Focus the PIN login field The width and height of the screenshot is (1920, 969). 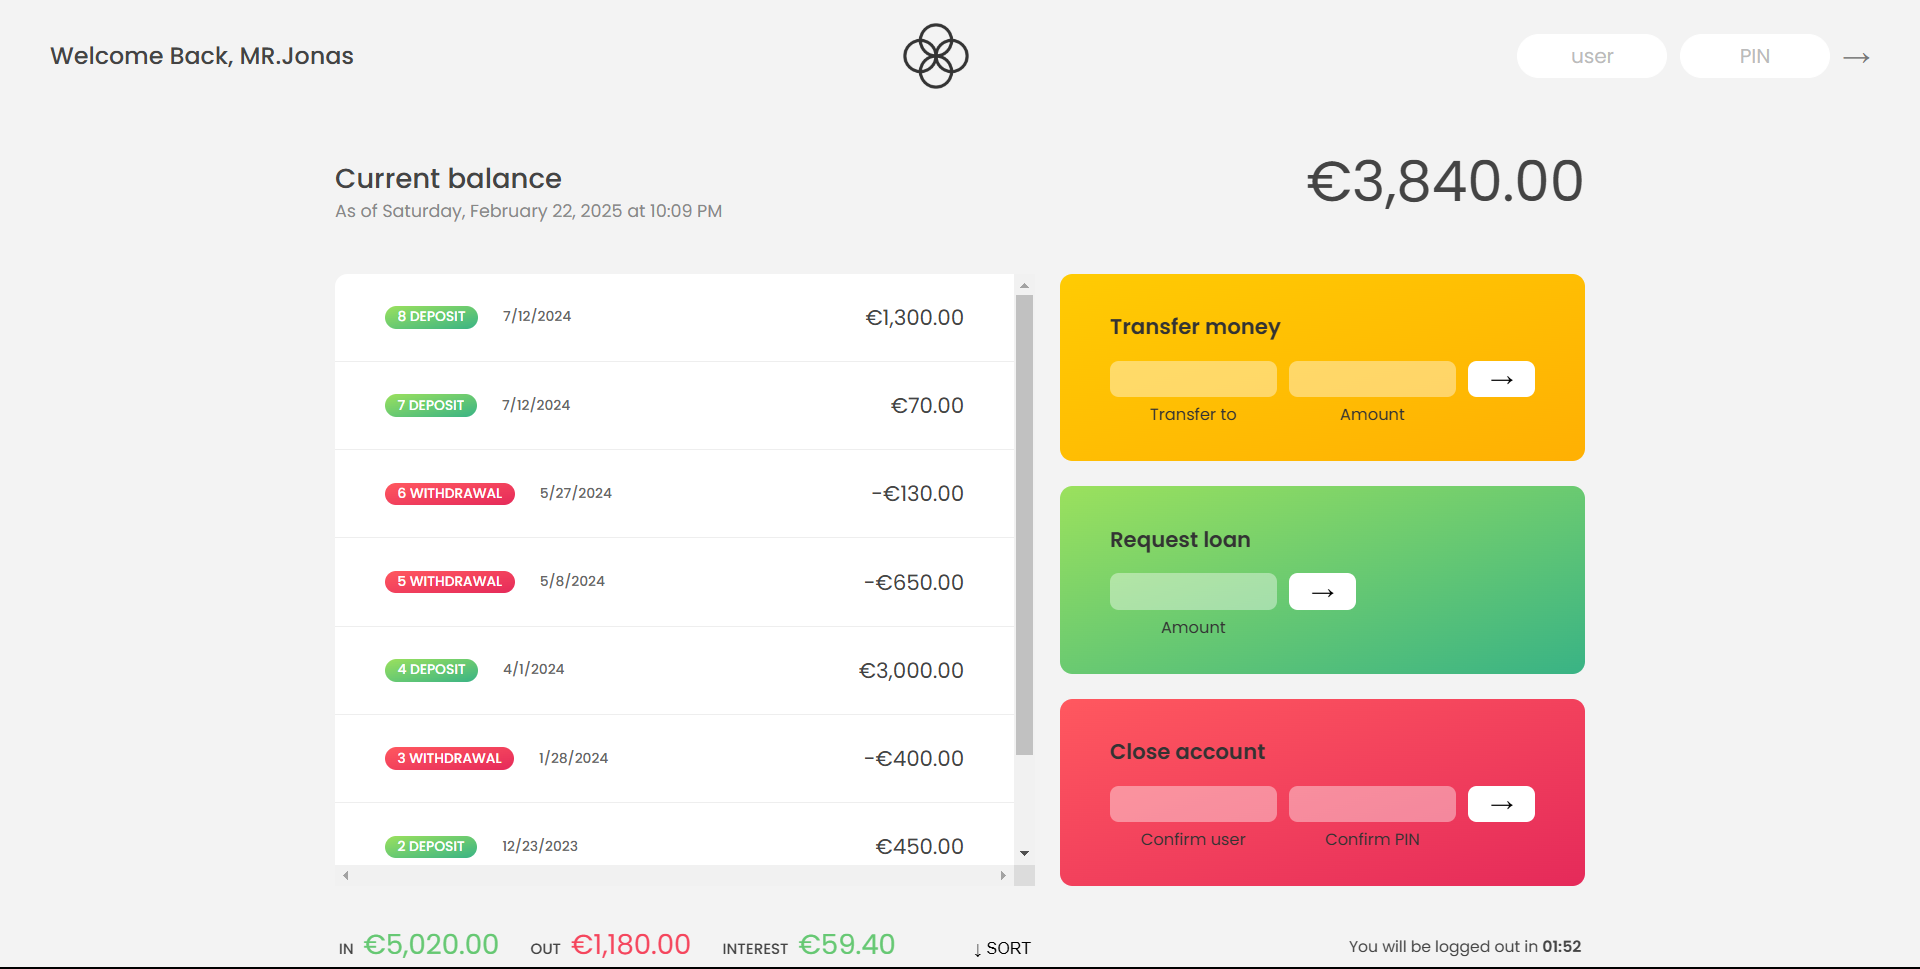click(1754, 56)
